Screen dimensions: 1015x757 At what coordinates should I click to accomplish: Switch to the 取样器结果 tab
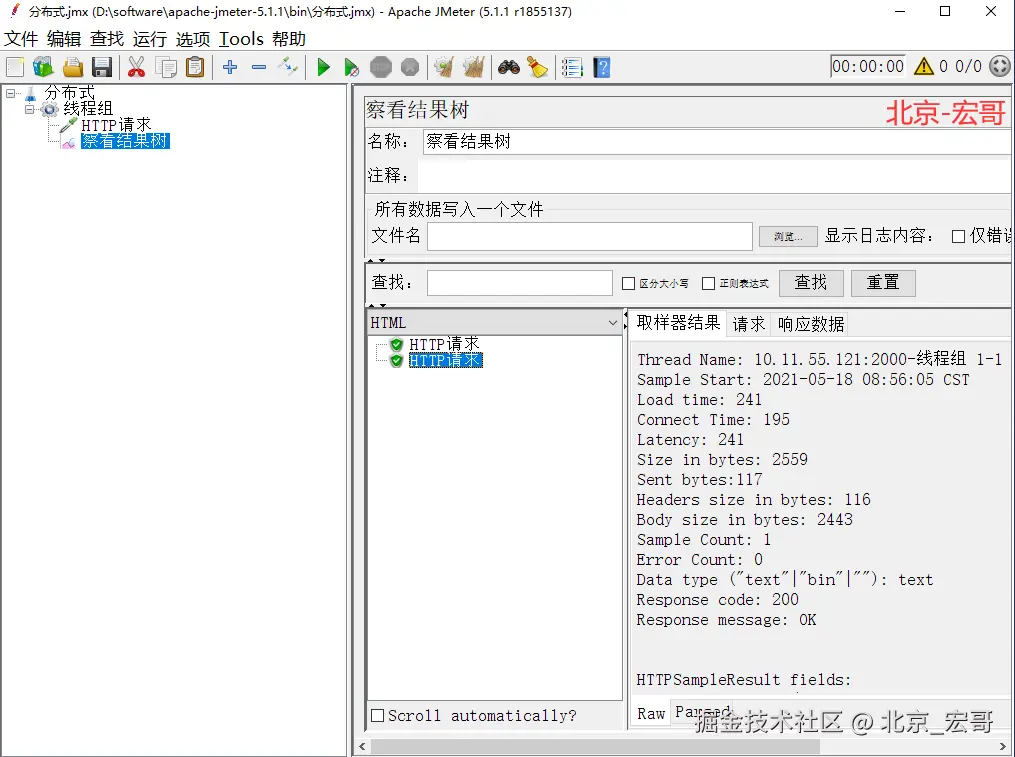pos(678,322)
